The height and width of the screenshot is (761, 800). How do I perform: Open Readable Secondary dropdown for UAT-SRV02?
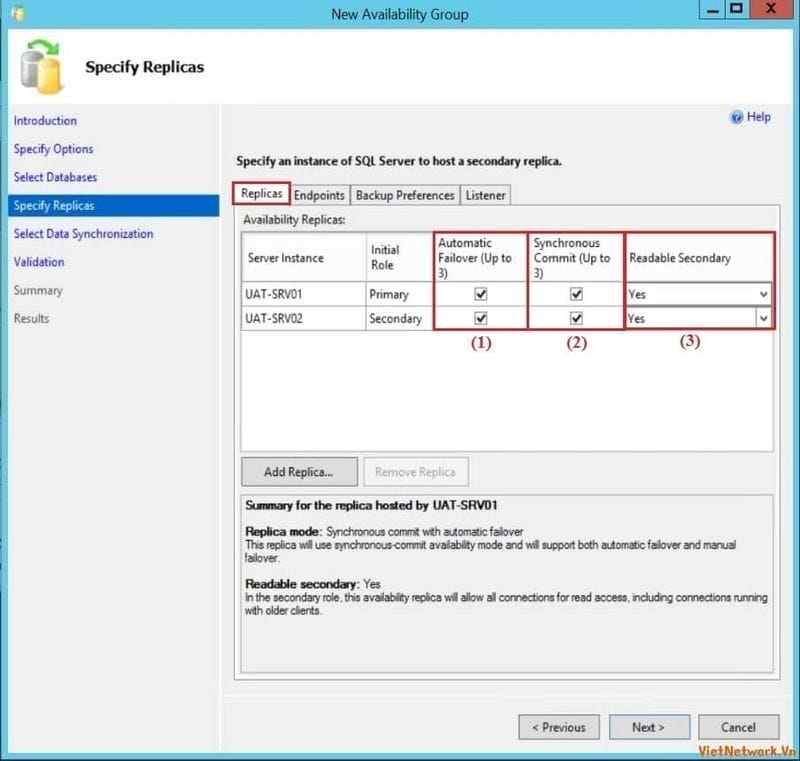tap(763, 319)
